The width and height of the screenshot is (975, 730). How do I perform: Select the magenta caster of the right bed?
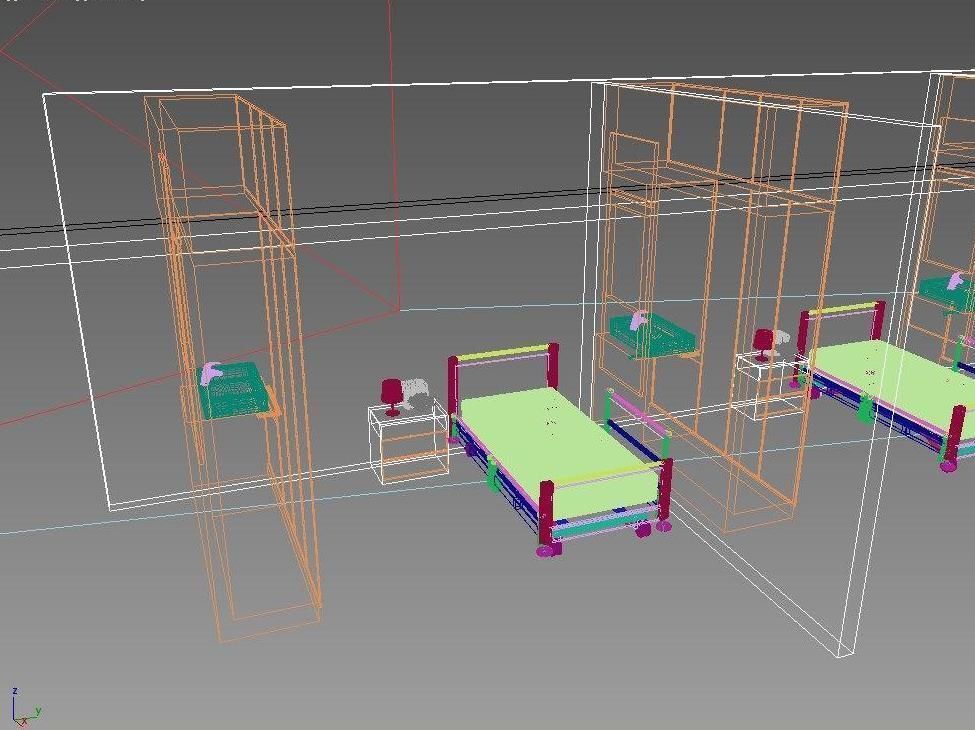tap(947, 466)
